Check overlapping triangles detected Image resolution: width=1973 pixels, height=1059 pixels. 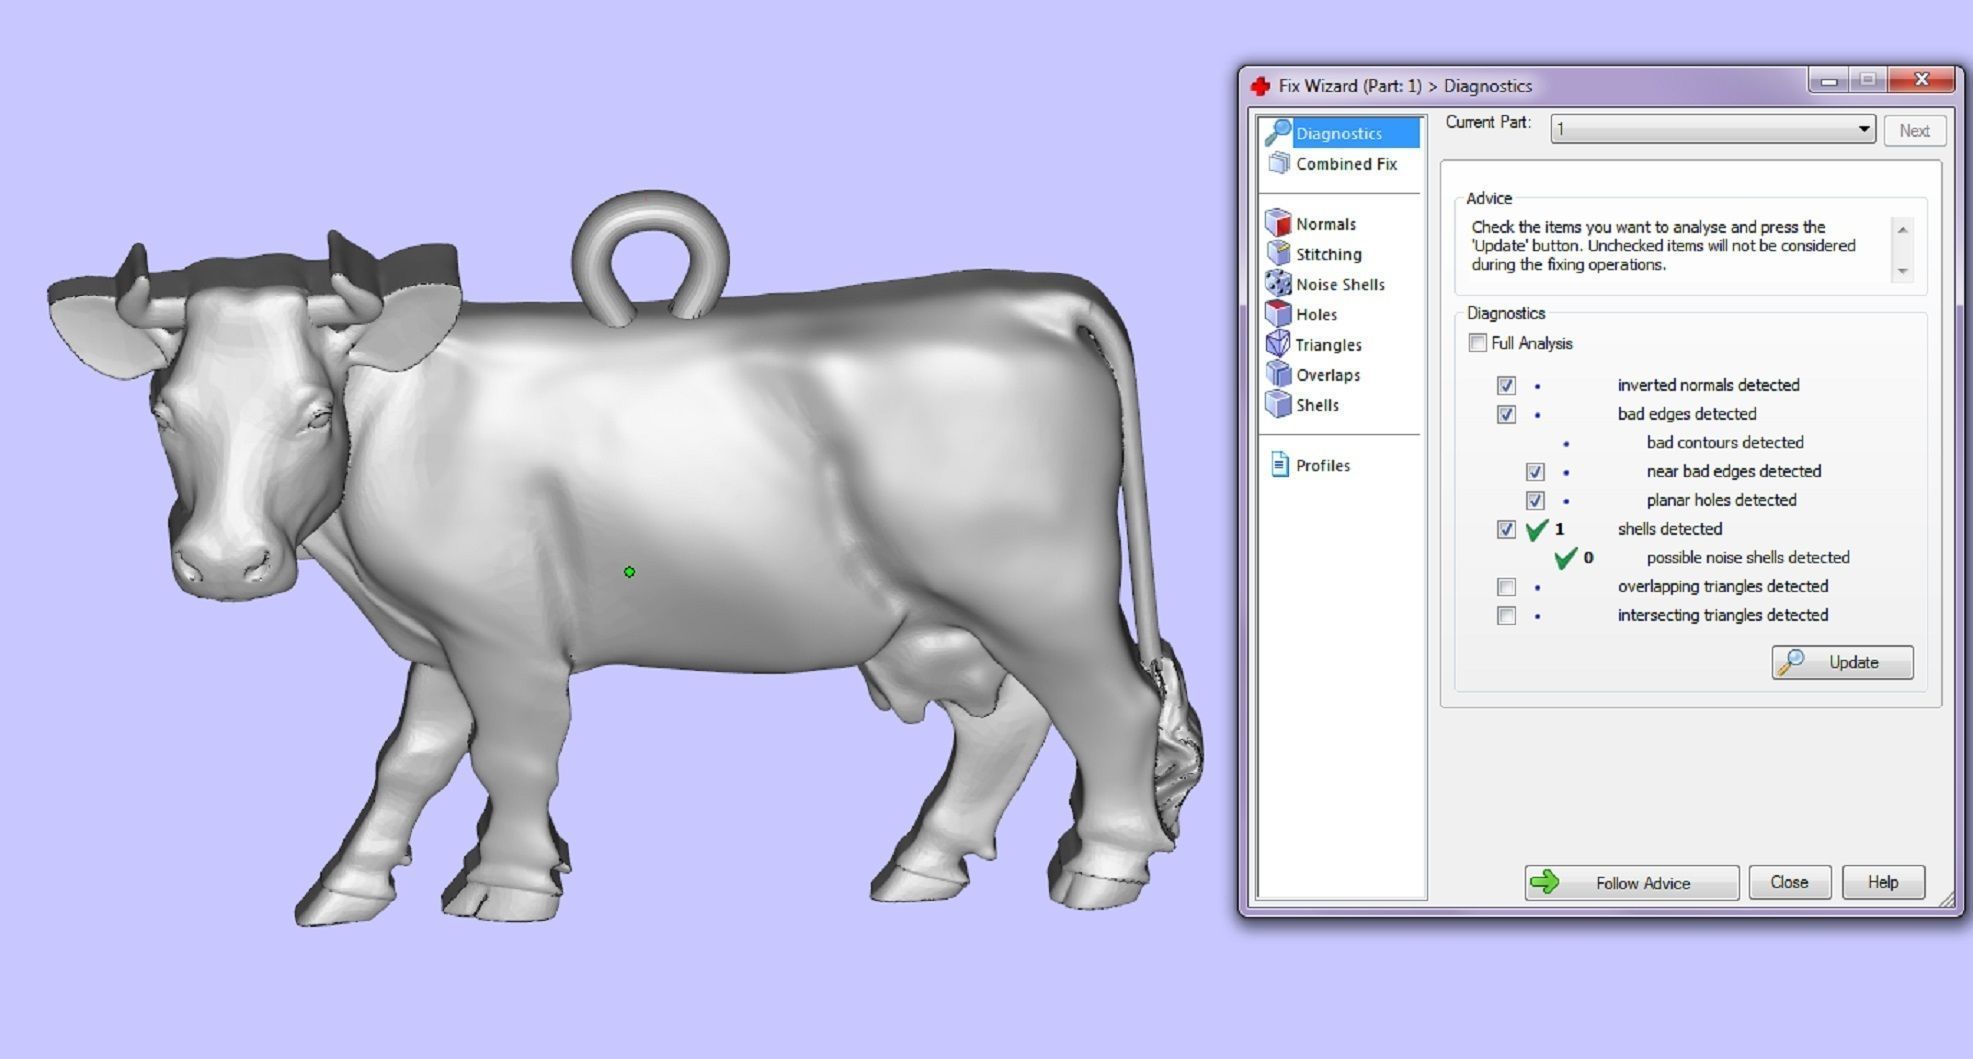[x=1506, y=586]
